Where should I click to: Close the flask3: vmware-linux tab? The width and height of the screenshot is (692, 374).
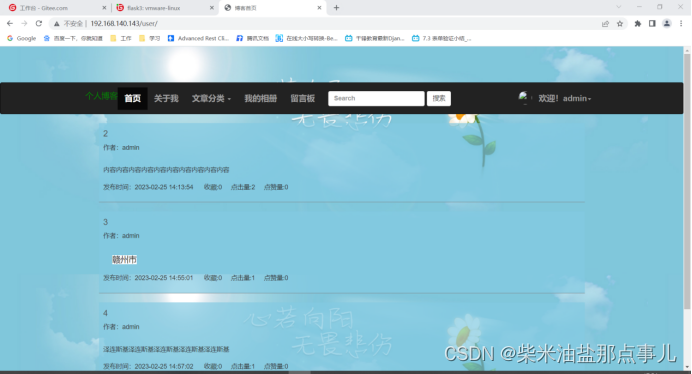211,8
